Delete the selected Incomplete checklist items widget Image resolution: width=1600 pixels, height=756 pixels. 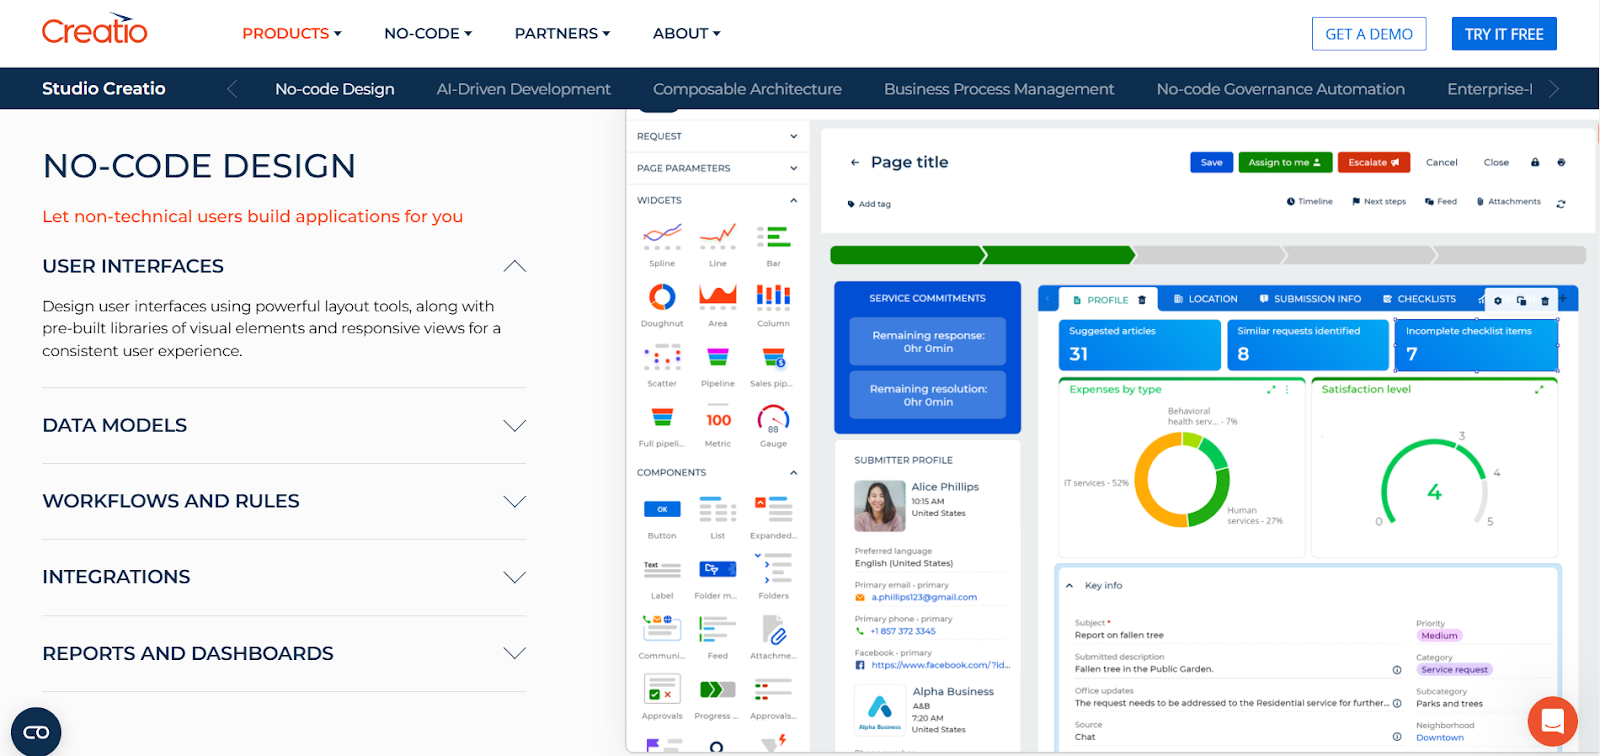tap(1545, 300)
